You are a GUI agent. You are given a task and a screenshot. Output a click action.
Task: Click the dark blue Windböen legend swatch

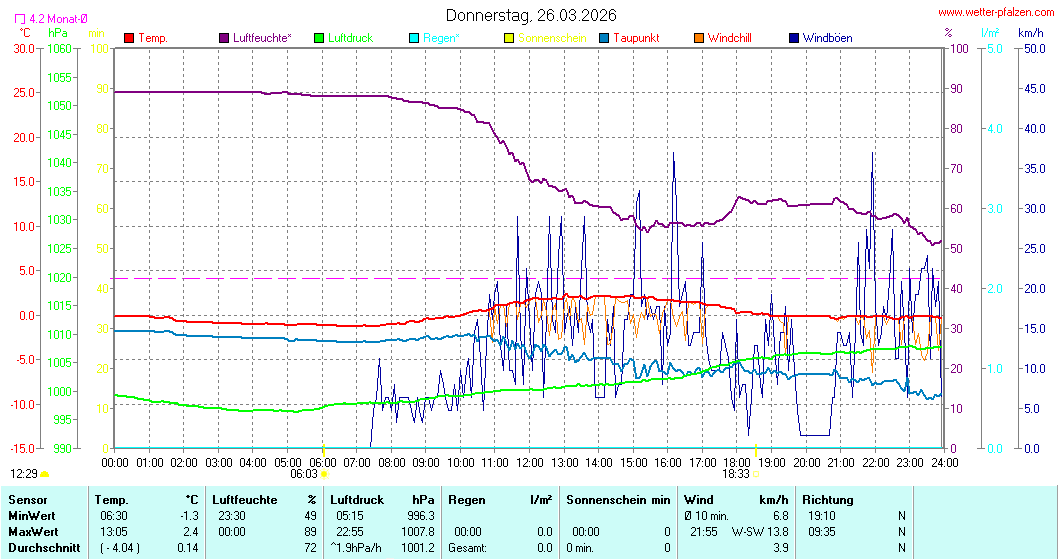click(x=794, y=38)
